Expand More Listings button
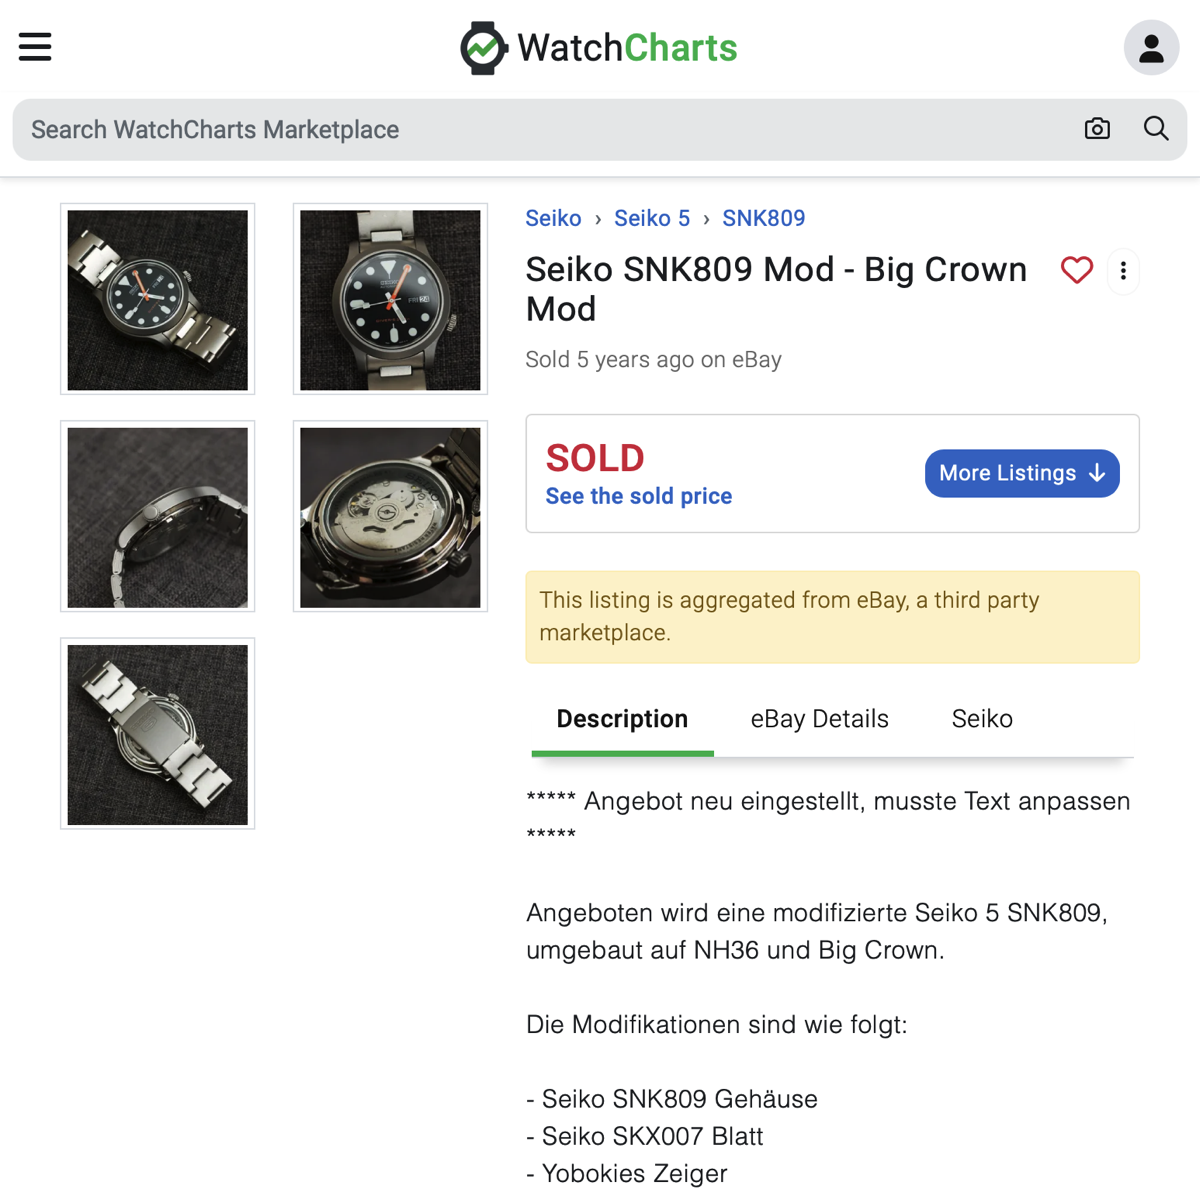1200x1200 pixels. (x=1021, y=473)
